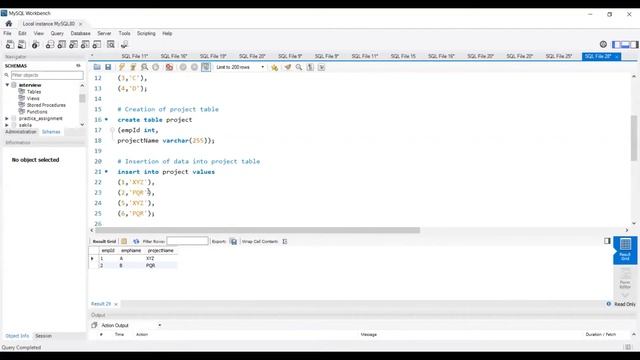Open the Query menu
640x360 pixels.
click(x=57, y=33)
